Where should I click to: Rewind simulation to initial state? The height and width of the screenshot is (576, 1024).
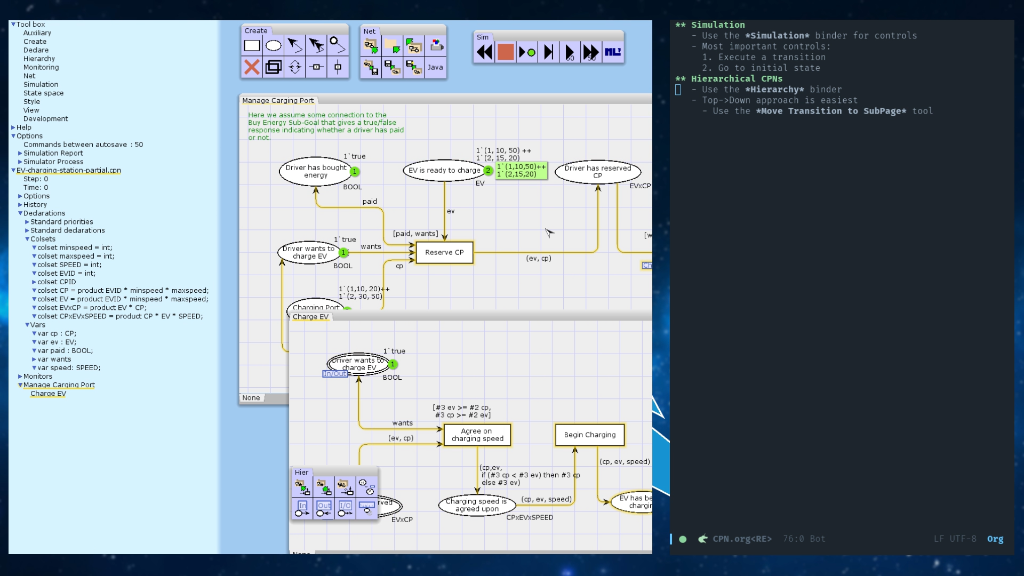[484, 52]
